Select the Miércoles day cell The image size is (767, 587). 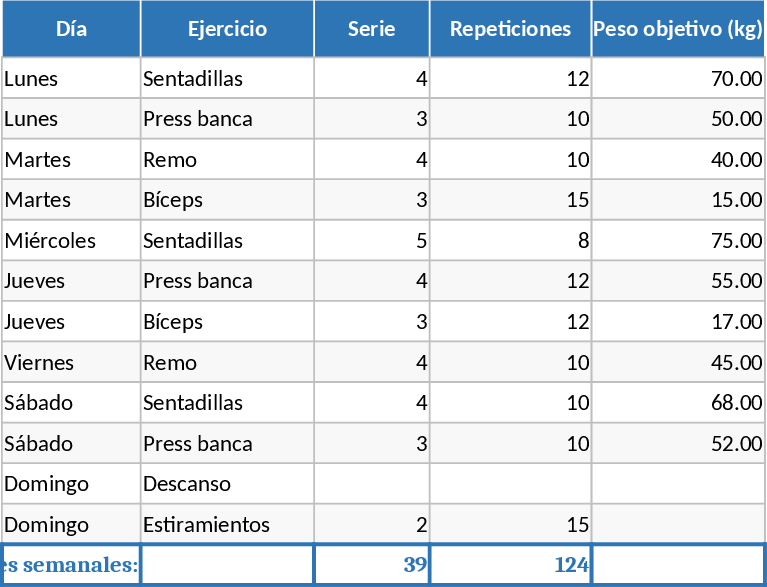click(71, 241)
